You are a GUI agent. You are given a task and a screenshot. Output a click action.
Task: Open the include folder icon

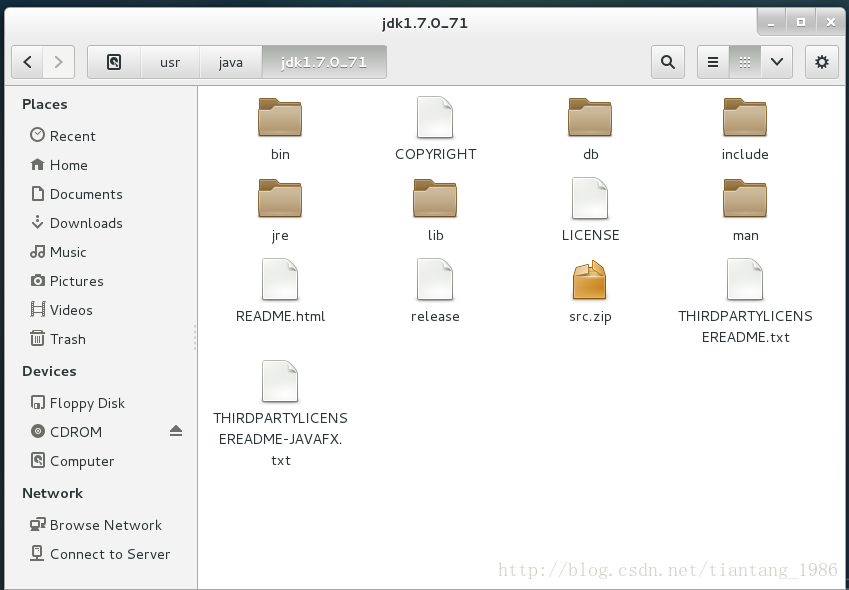tap(745, 117)
